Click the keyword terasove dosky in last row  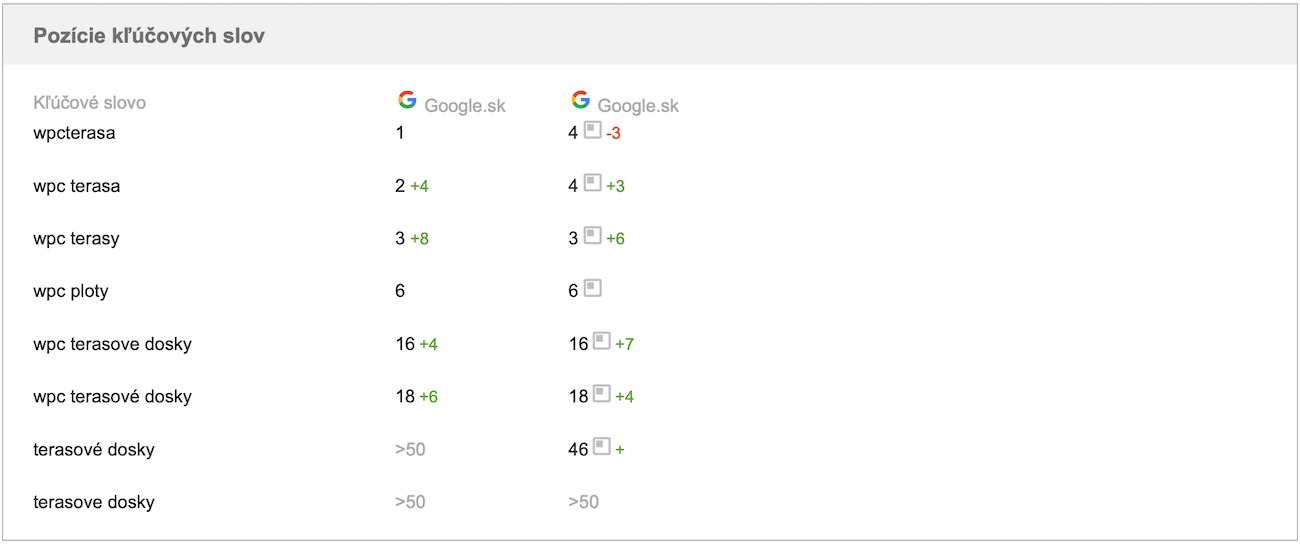coord(94,502)
